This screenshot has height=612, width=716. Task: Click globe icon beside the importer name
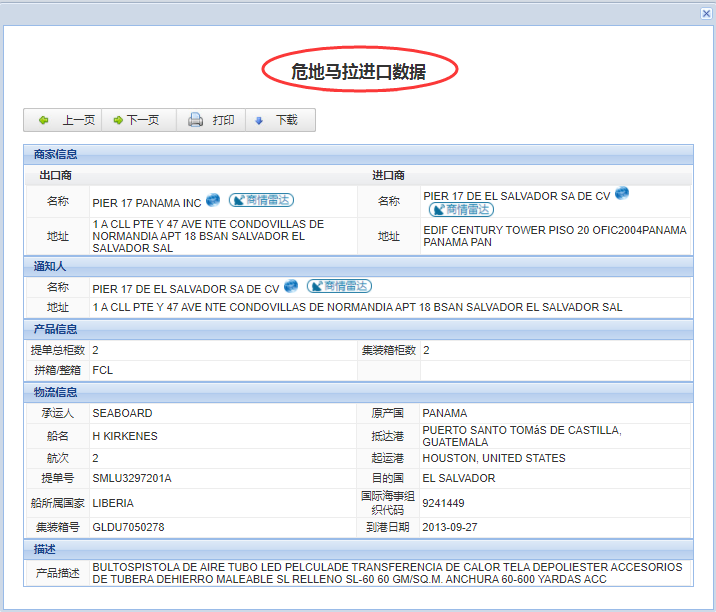tap(621, 193)
